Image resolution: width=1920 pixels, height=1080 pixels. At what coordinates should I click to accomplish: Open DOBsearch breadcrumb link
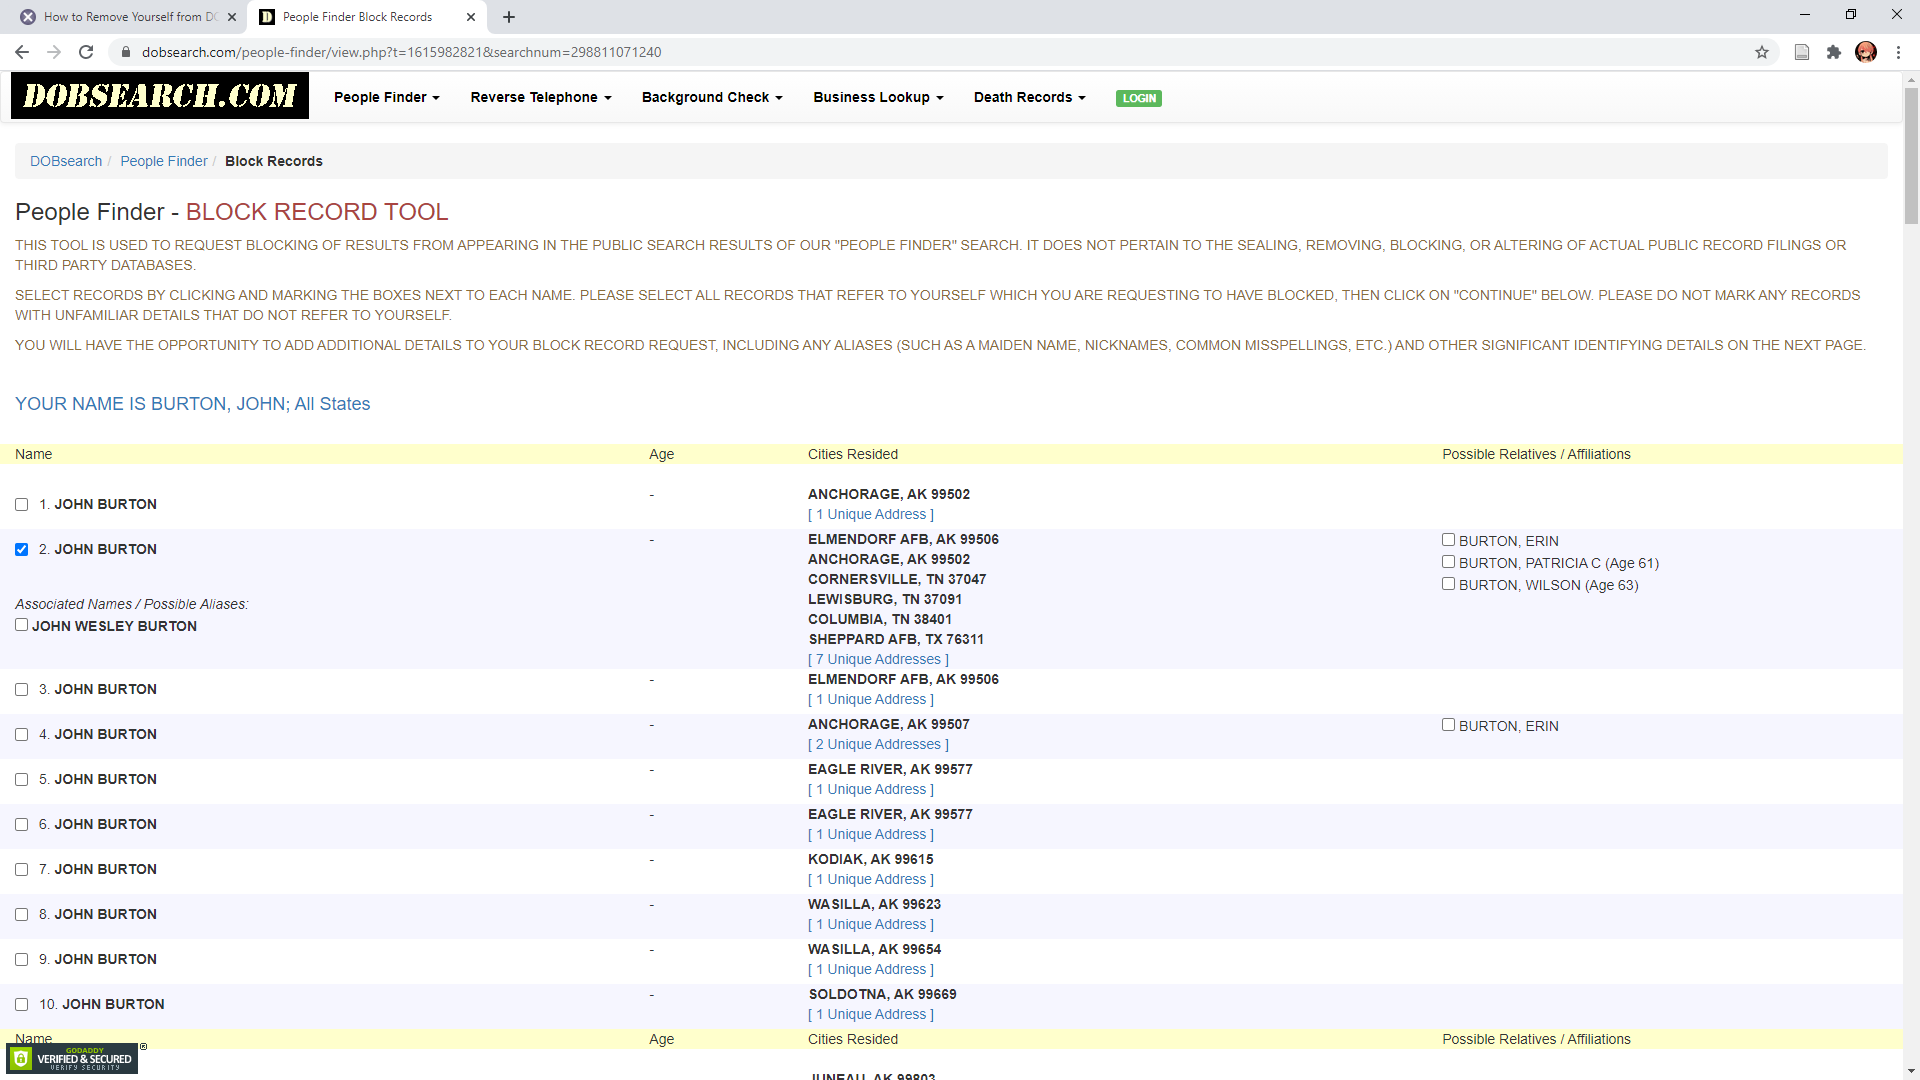[66, 161]
